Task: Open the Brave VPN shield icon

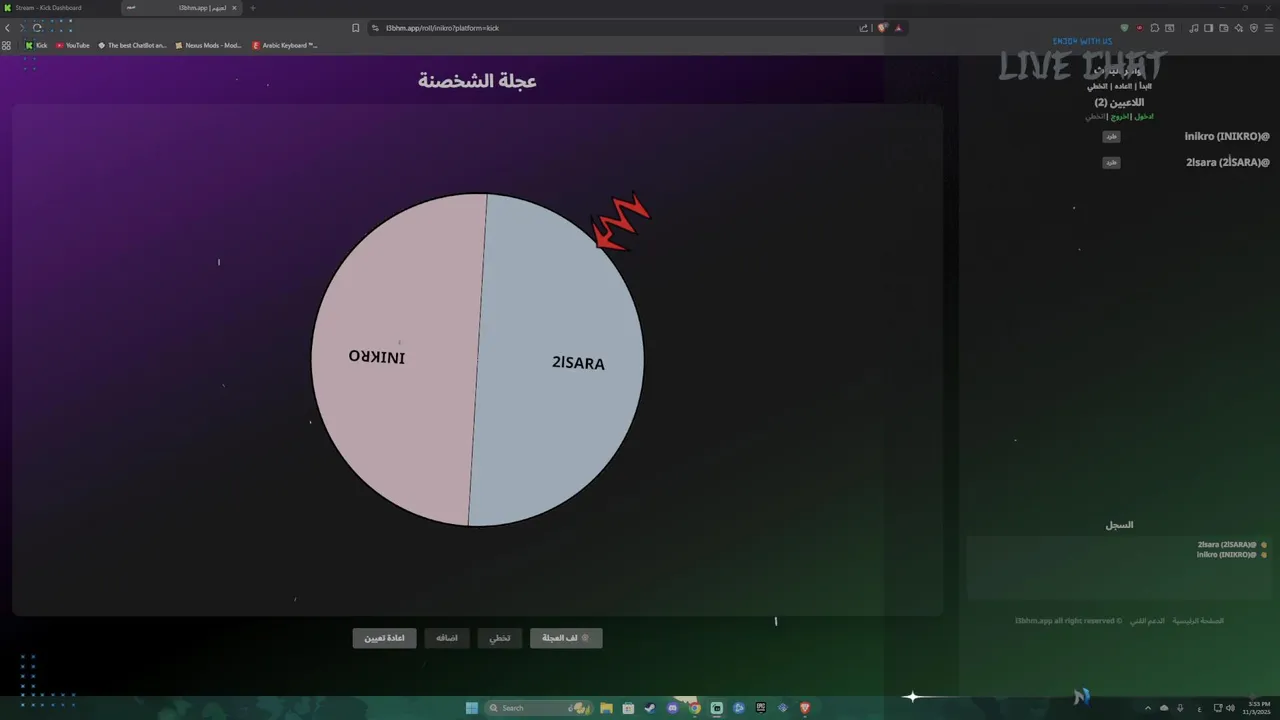Action: 1254,28
